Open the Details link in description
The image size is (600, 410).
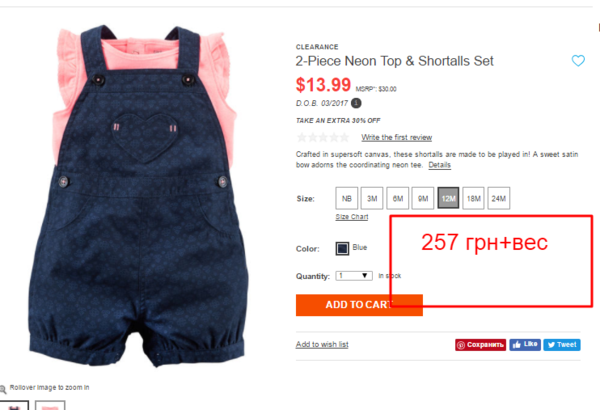pyautogui.click(x=439, y=165)
